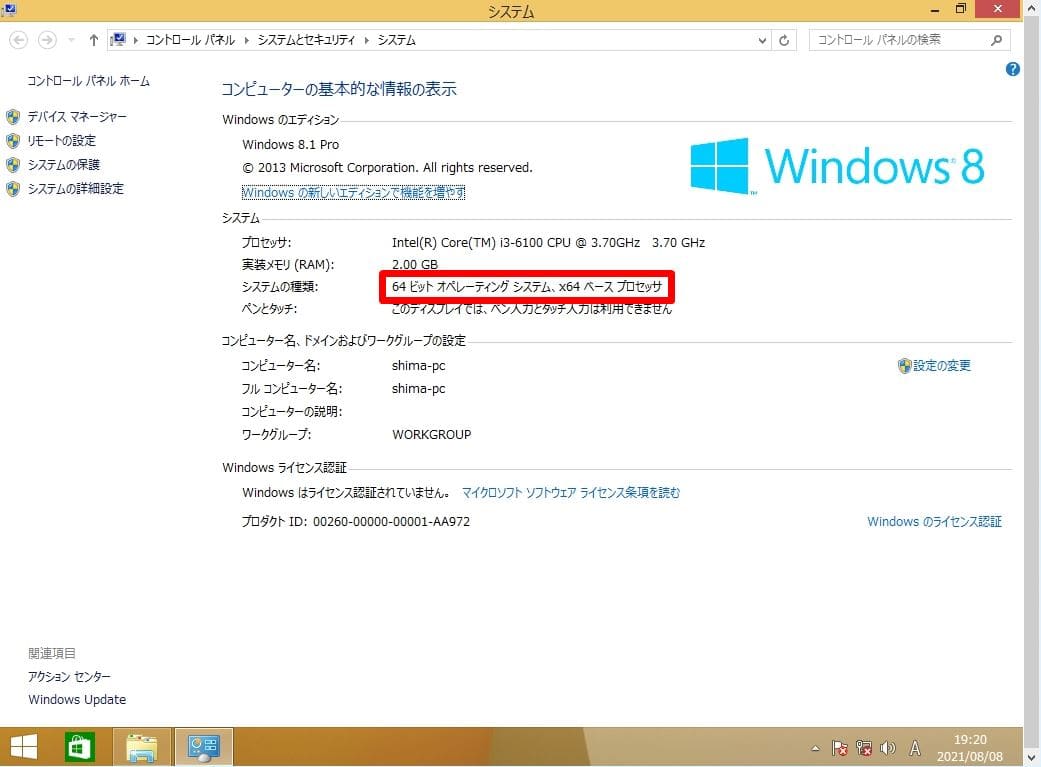Go up one level with up arrow
Viewport: 1041px width, 767px height.
point(94,41)
